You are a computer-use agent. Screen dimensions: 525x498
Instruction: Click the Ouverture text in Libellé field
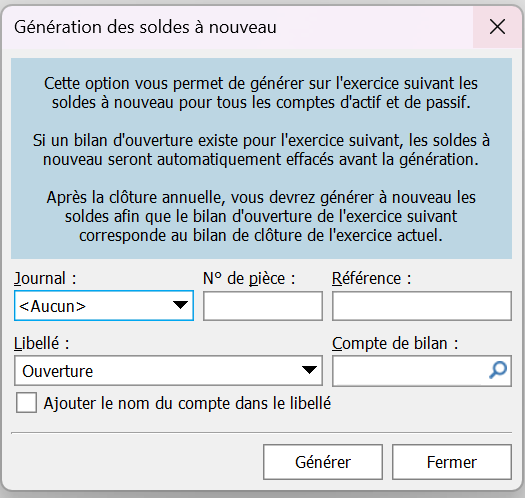click(58, 371)
